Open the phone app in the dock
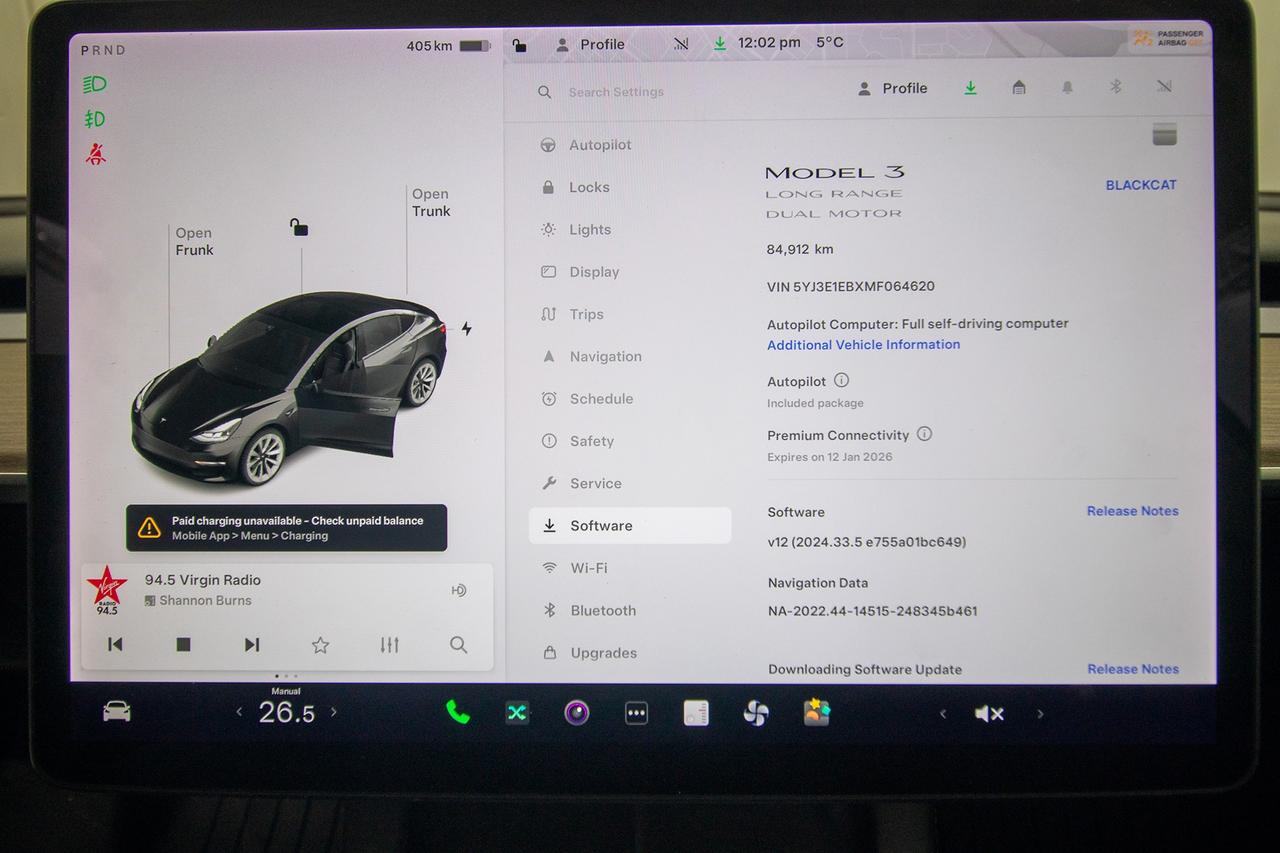 [x=457, y=712]
